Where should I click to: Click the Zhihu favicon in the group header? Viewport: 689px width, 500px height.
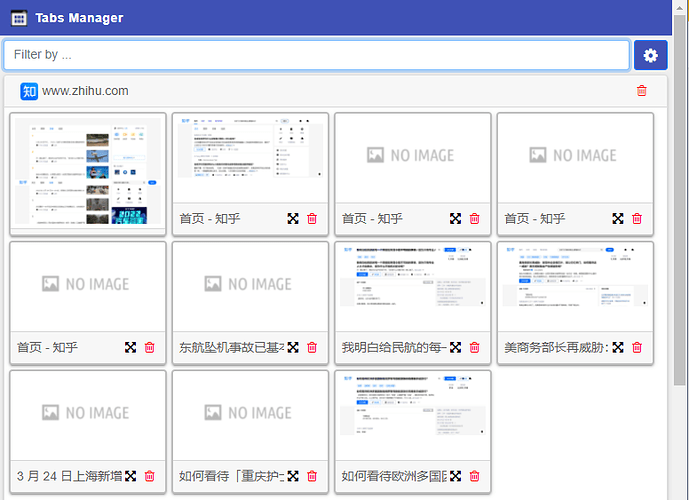pos(29,91)
